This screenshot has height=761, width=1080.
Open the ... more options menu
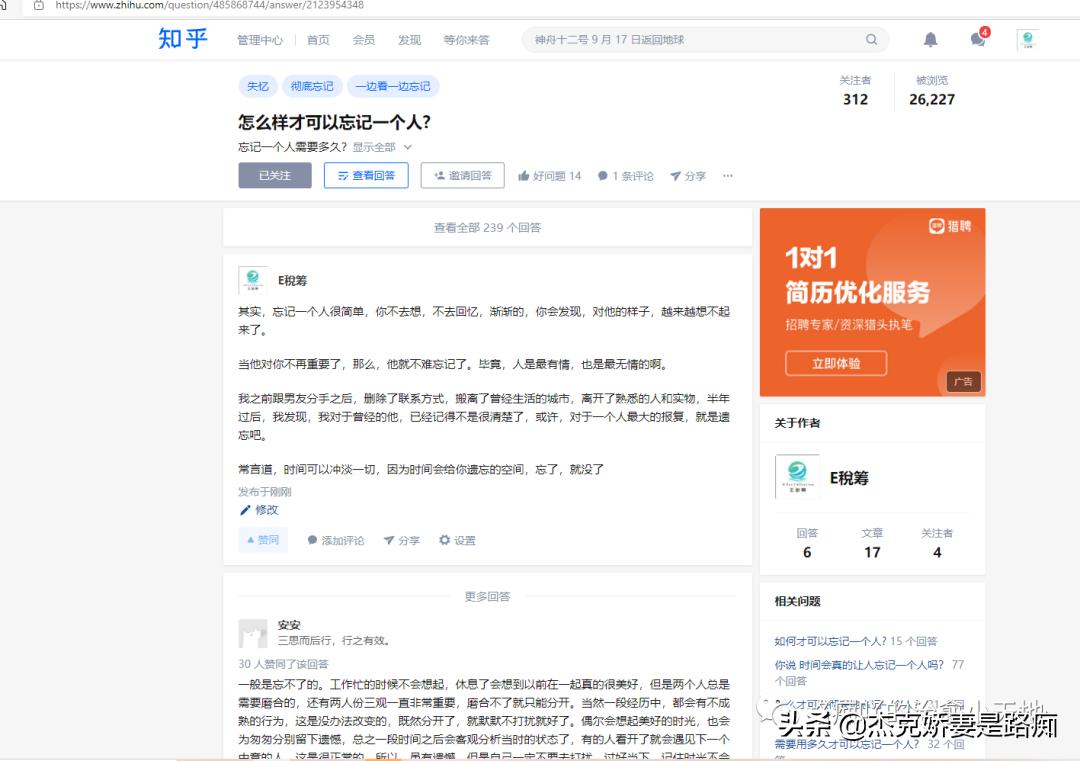(727, 175)
